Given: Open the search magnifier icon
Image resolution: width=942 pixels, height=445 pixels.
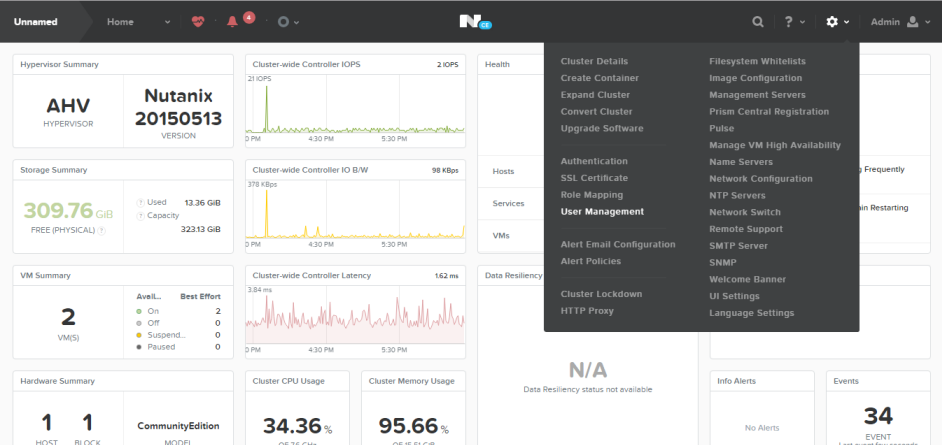Looking at the screenshot, I should (x=758, y=22).
